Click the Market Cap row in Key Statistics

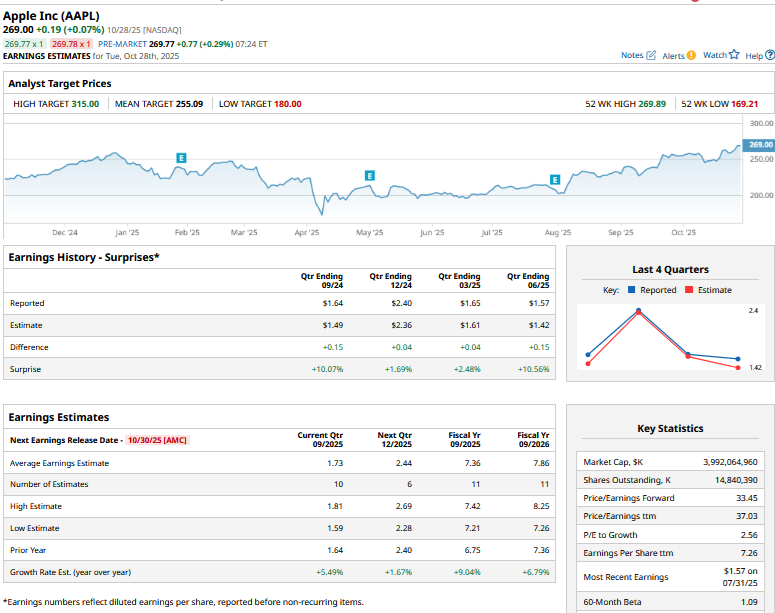(670, 462)
